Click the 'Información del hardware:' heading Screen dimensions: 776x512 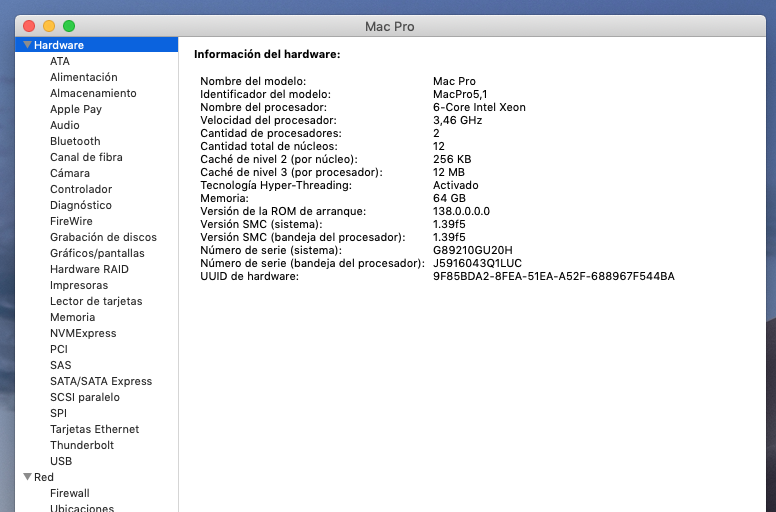[x=267, y=54]
